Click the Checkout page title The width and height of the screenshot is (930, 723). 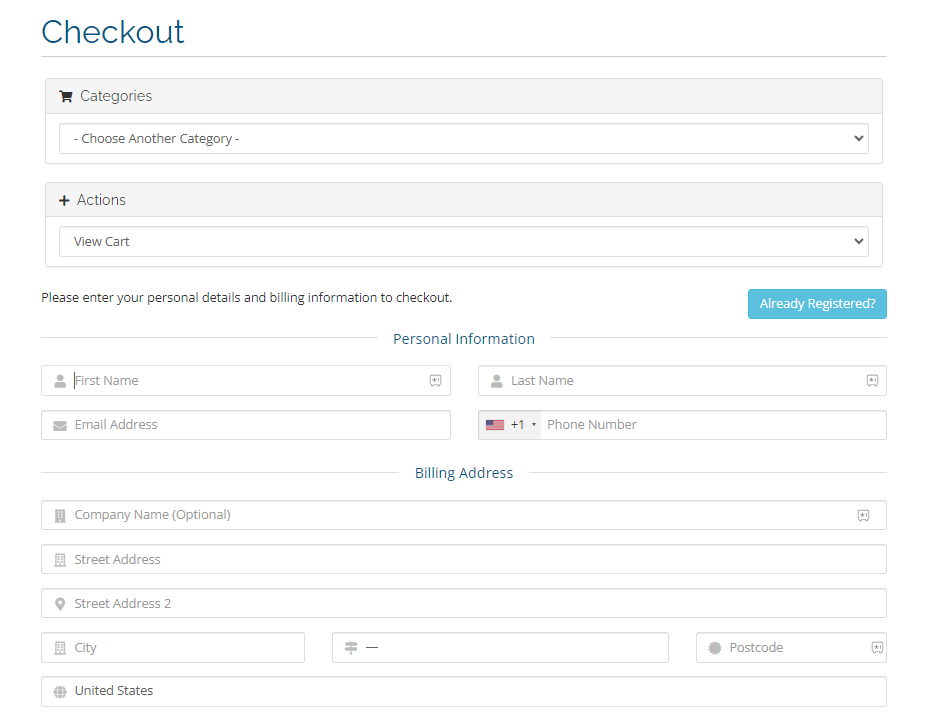(113, 32)
